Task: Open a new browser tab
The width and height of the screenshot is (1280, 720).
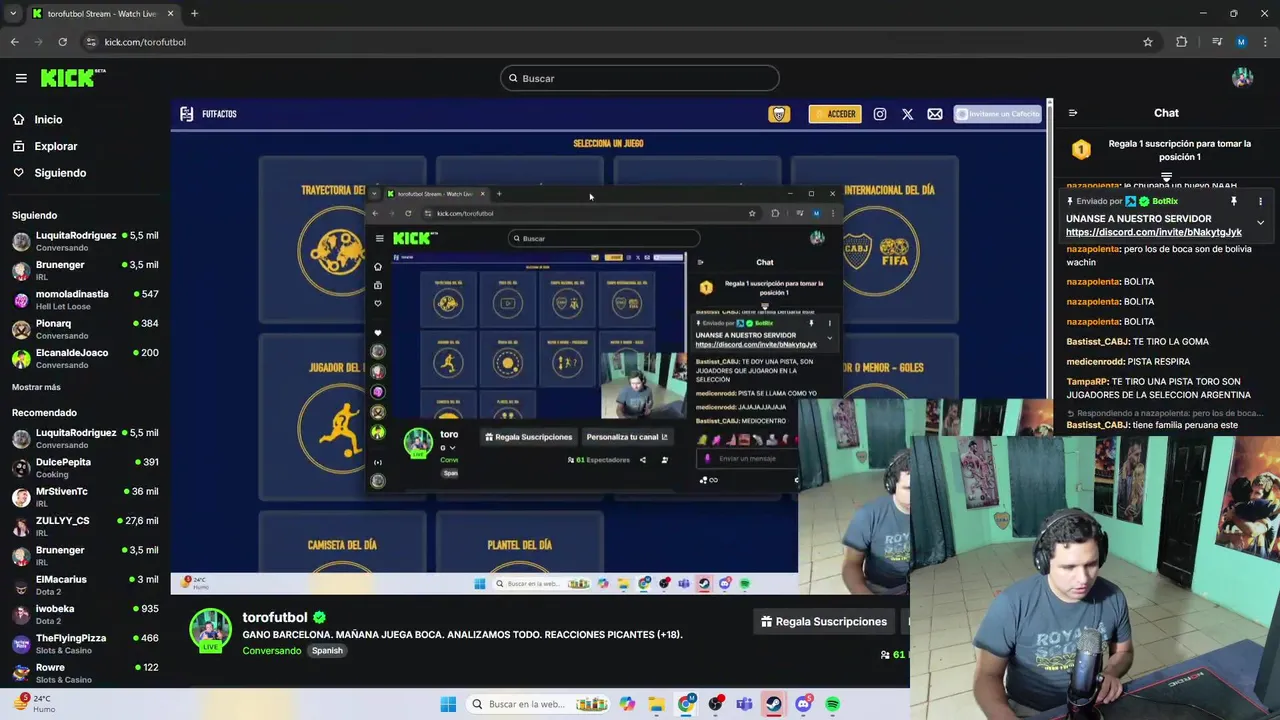Action: tap(194, 14)
